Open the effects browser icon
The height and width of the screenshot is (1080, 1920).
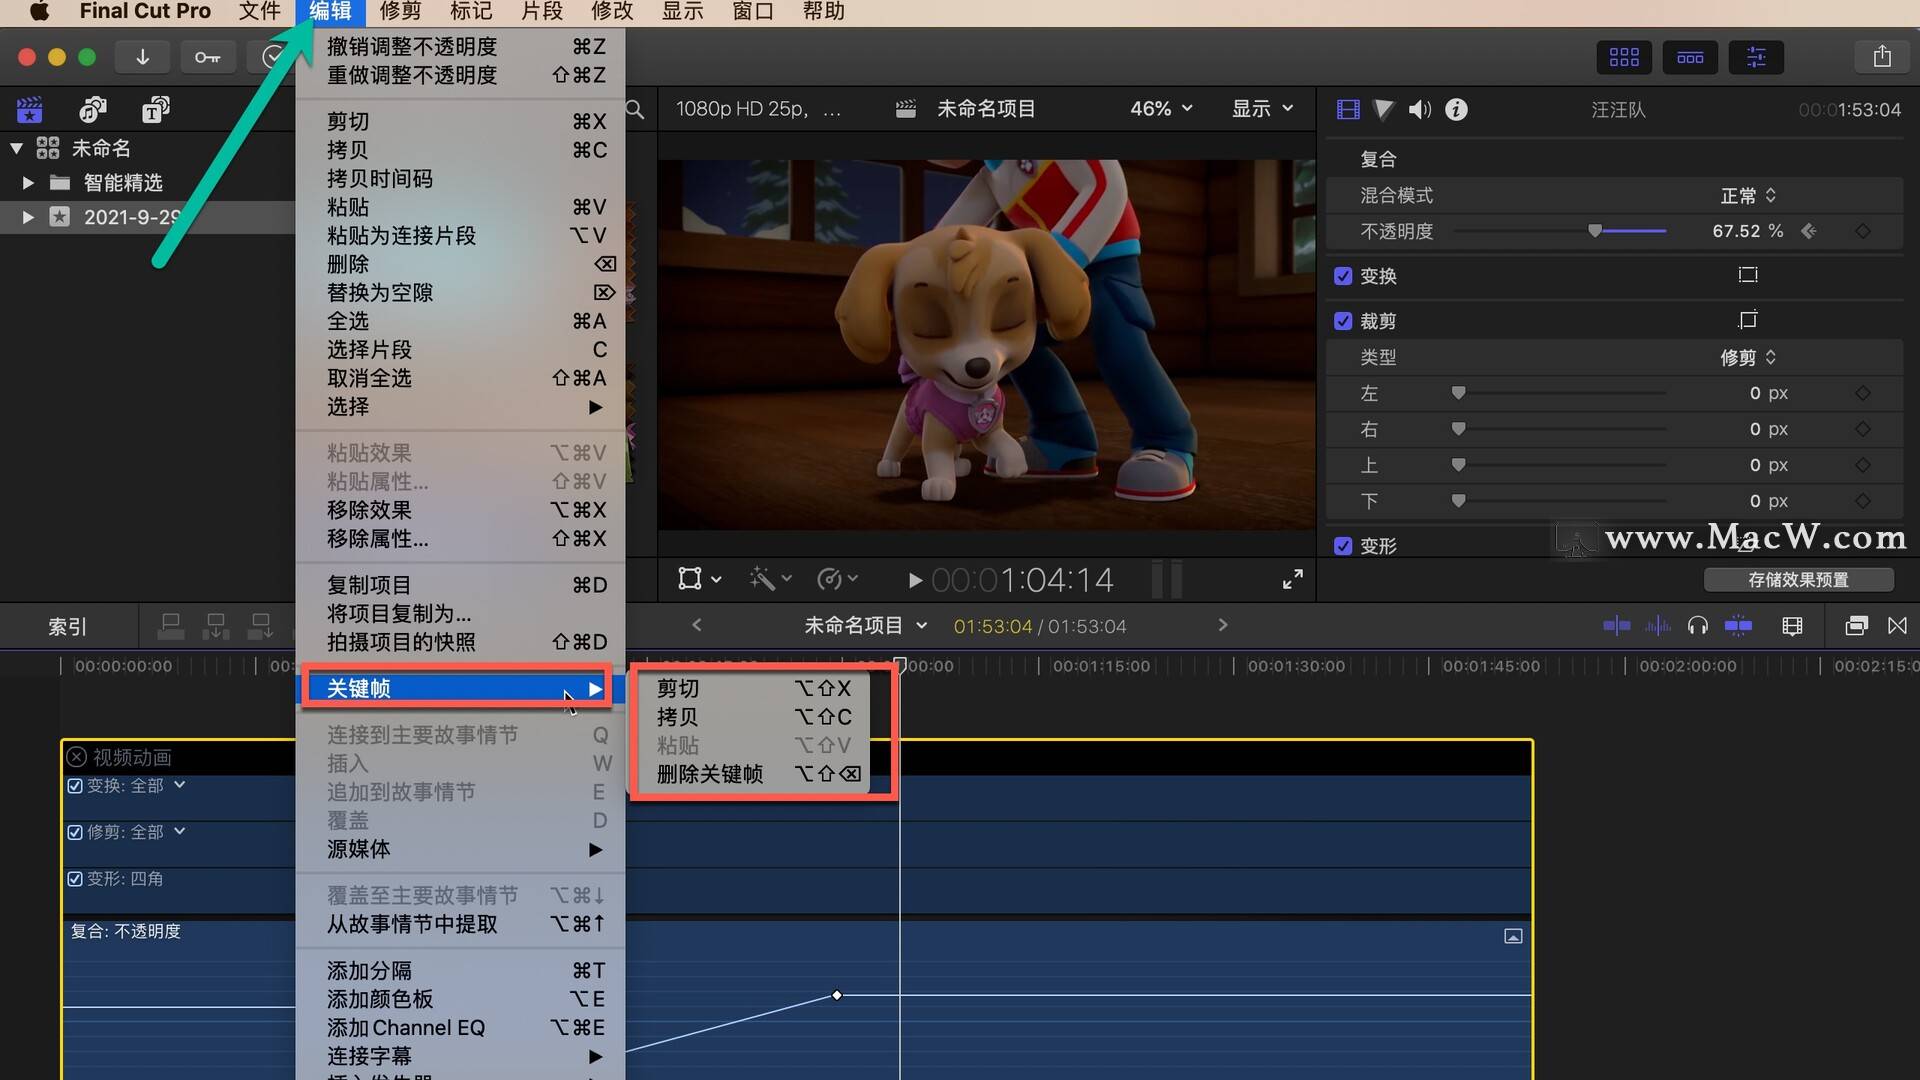1856,626
